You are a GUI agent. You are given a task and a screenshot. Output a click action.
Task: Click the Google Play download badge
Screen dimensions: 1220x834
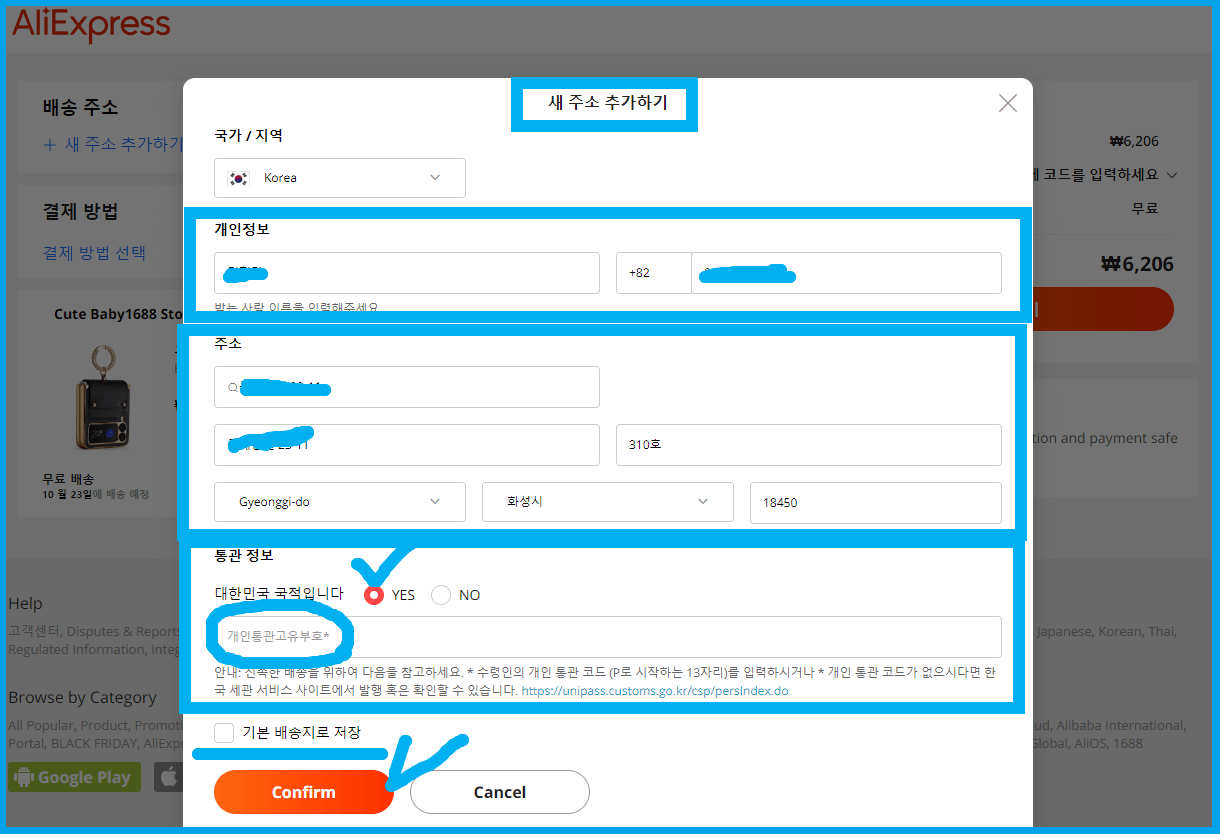73,777
